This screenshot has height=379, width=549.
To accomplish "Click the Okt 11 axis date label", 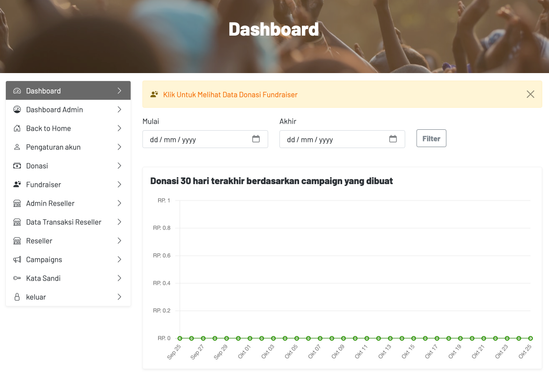I will coord(361,352).
